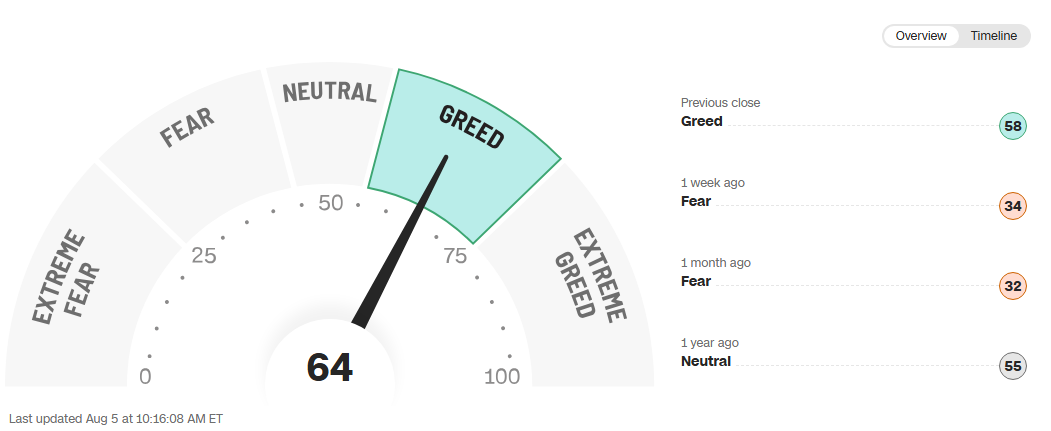Click the 1 month ago 32 badge
The height and width of the screenshot is (431, 1051).
tap(1012, 286)
